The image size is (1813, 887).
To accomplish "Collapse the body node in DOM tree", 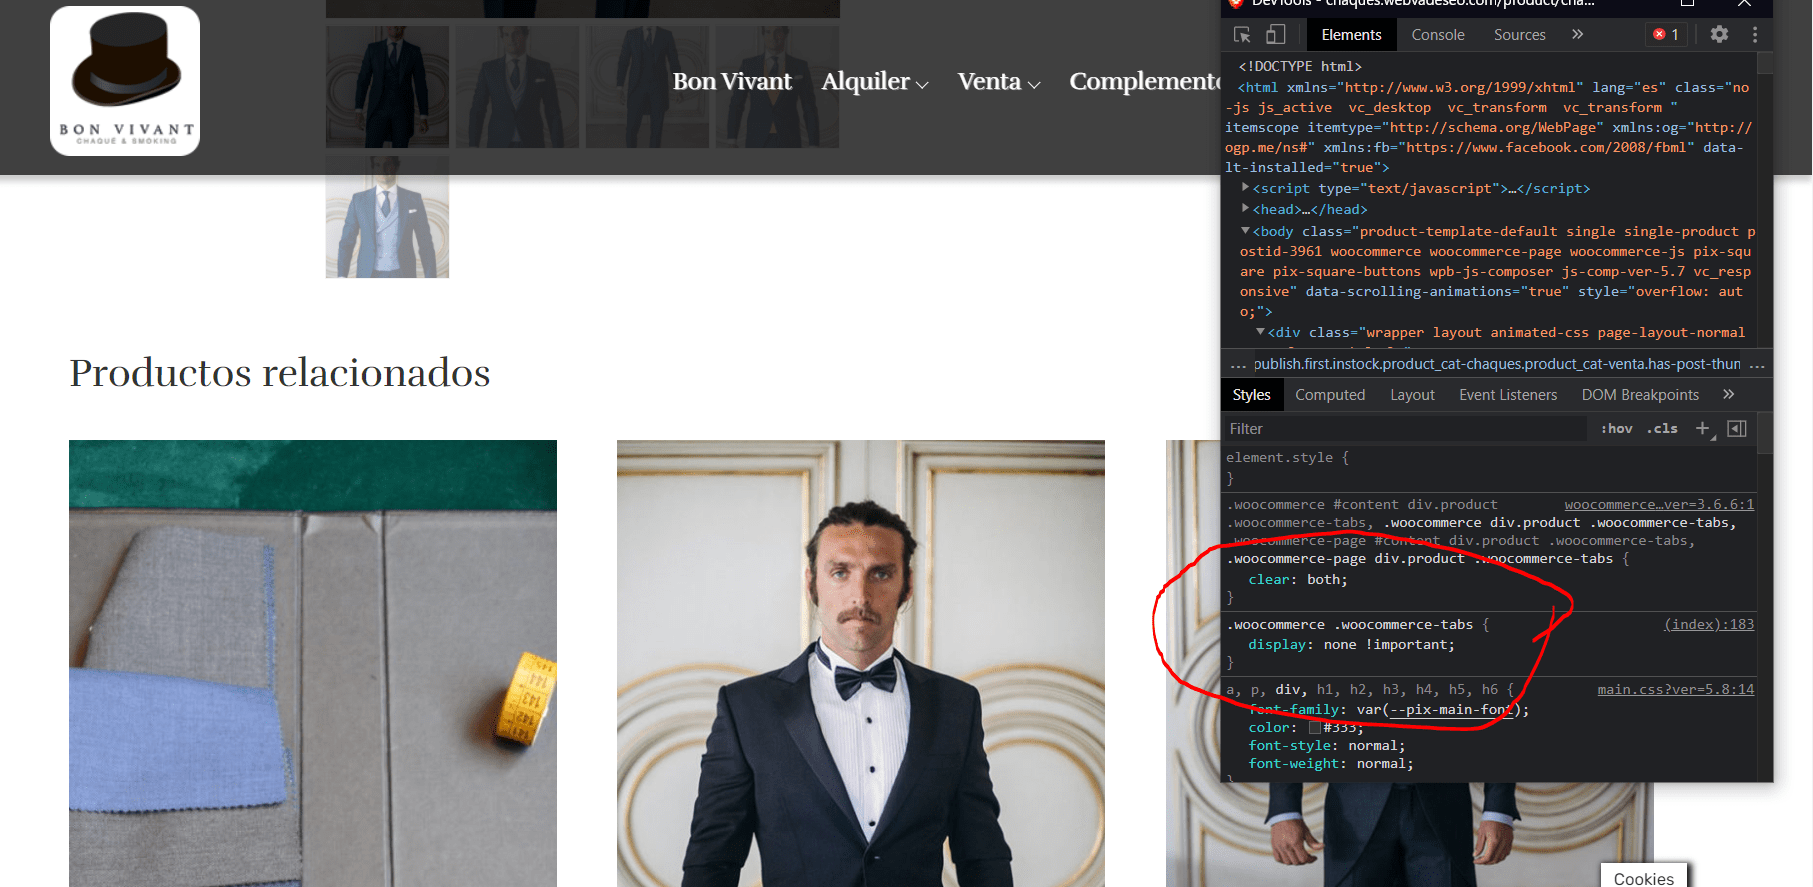I will tap(1245, 230).
